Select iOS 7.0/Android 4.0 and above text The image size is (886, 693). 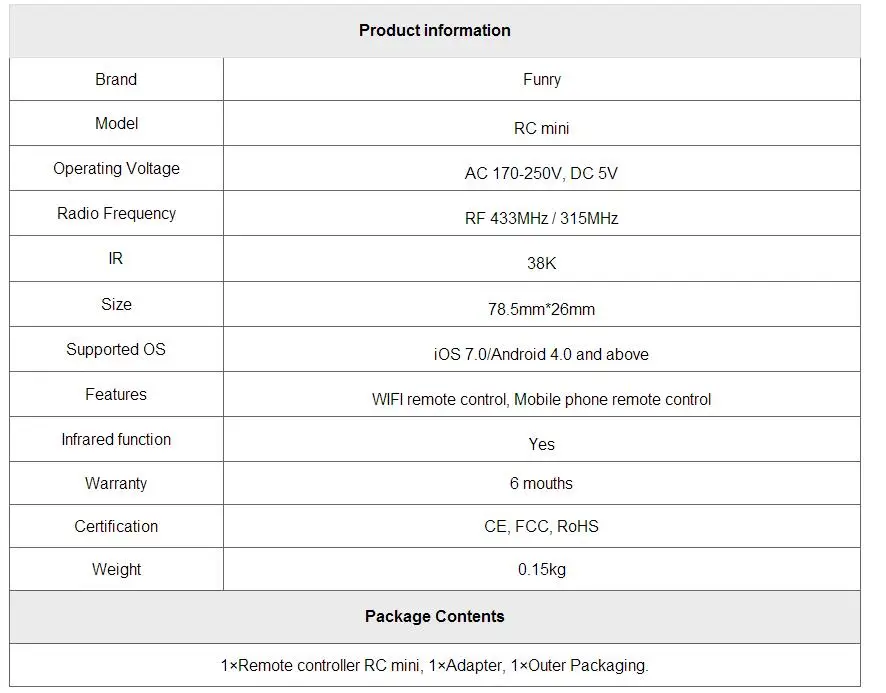[541, 354]
